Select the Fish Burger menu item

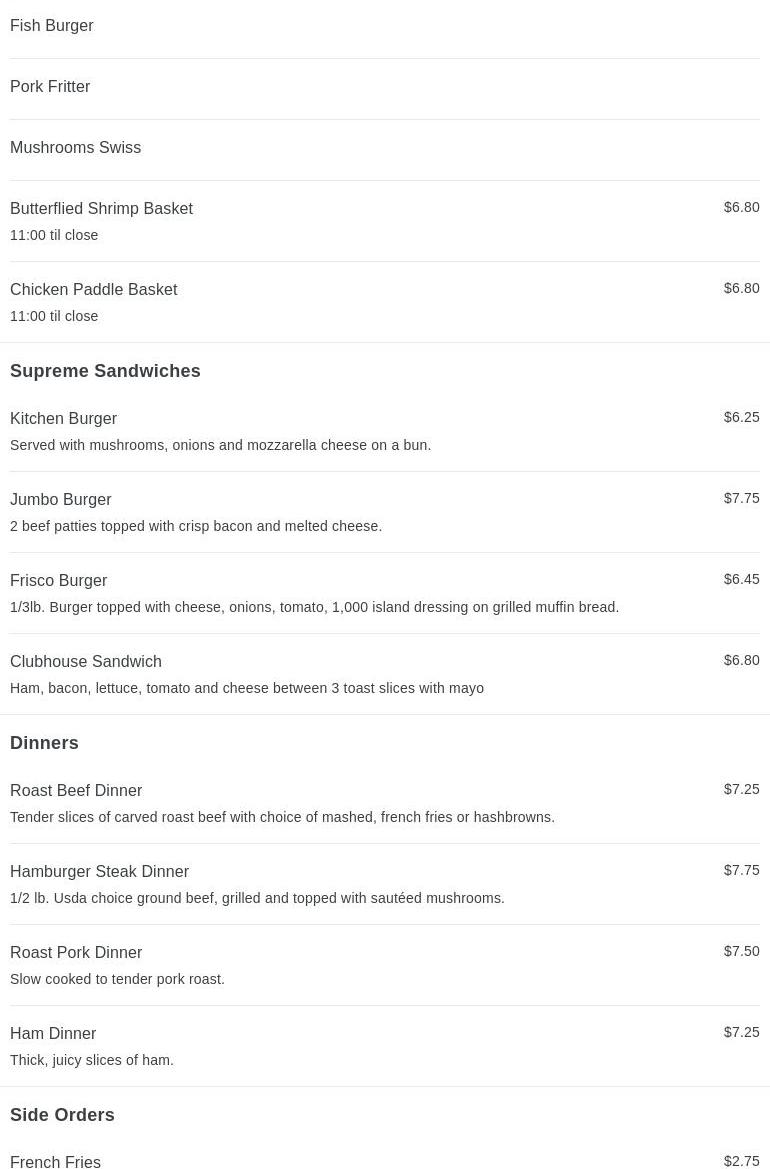click(52, 26)
